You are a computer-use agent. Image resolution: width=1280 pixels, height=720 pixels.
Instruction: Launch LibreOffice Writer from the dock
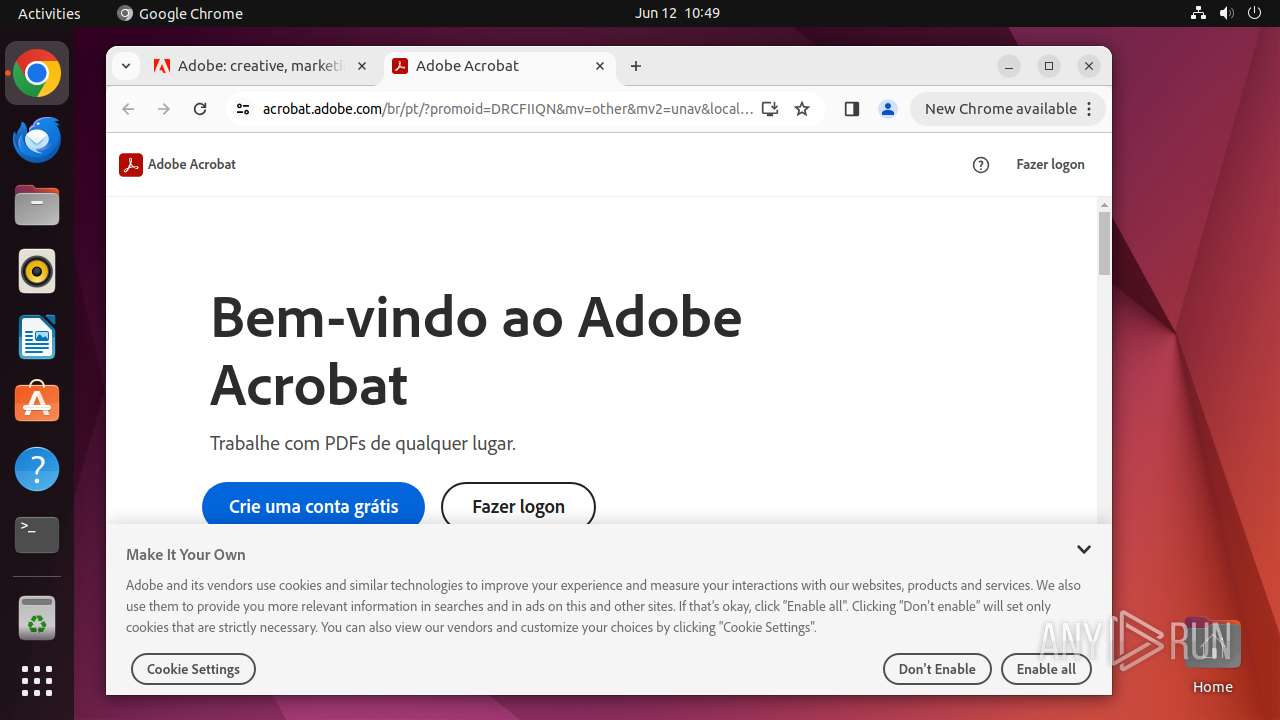pyautogui.click(x=37, y=337)
